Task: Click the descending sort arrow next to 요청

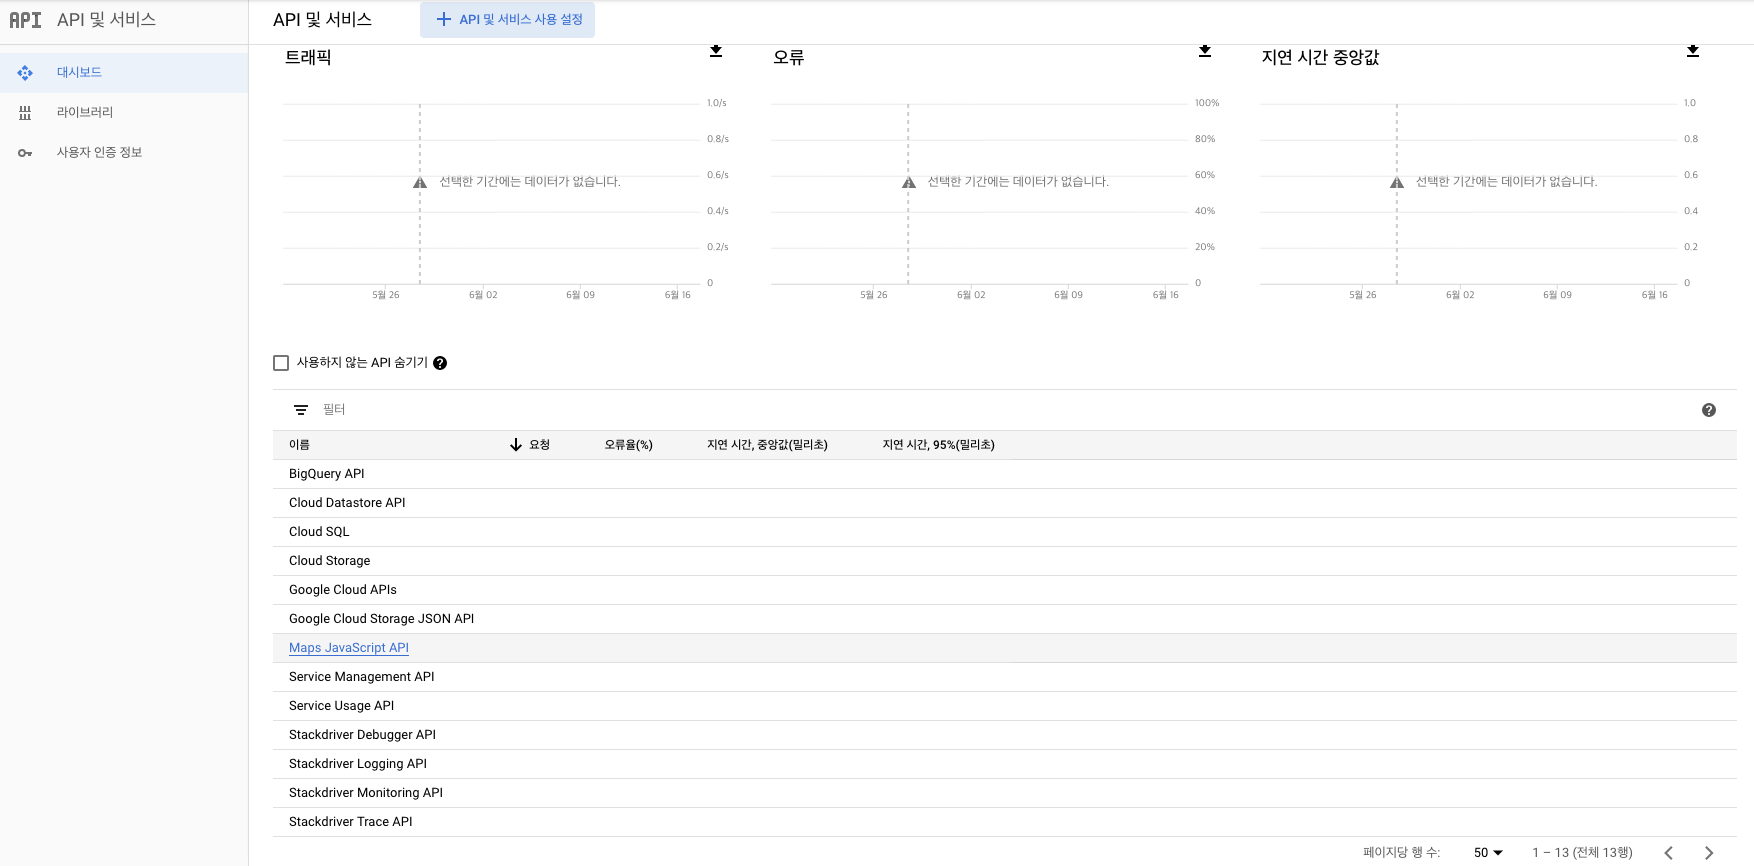Action: click(516, 445)
